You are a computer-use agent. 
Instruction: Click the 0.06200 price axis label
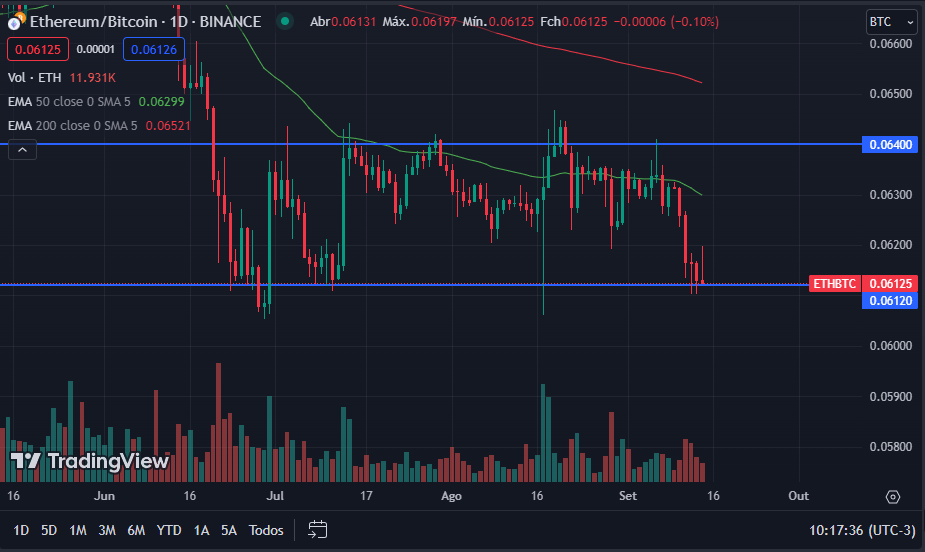(891, 245)
